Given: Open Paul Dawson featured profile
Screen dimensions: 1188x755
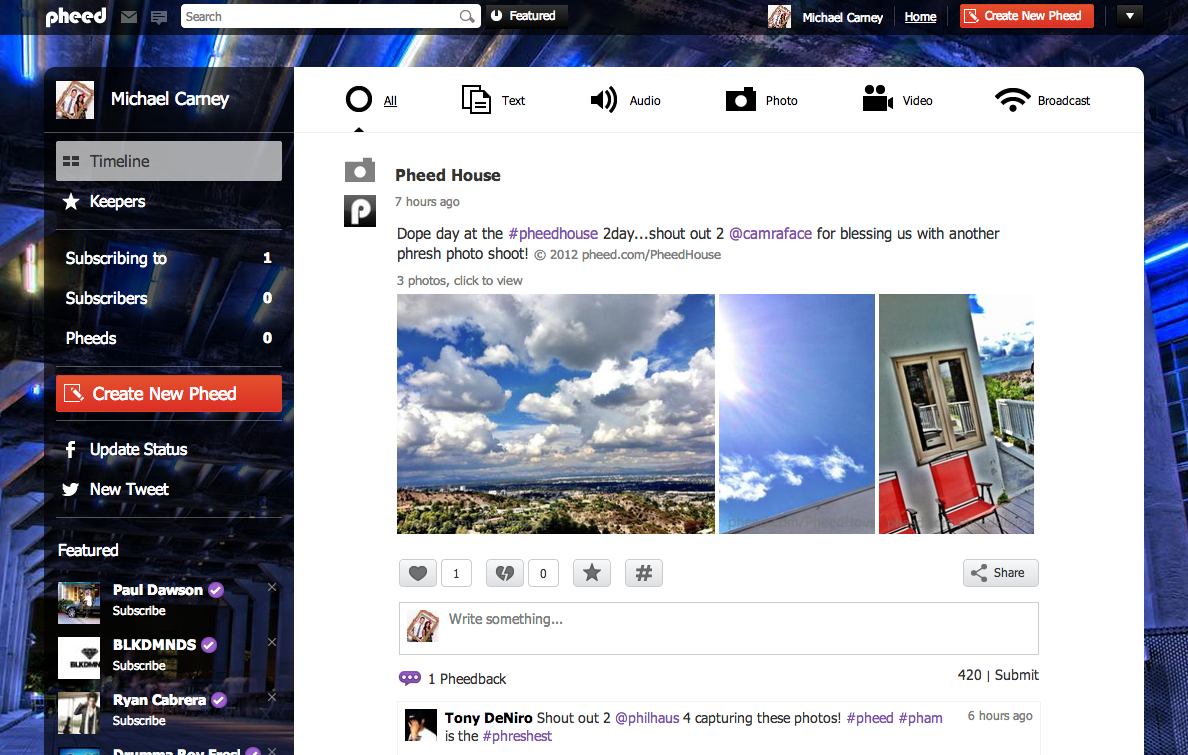Looking at the screenshot, I should click(x=158, y=590).
